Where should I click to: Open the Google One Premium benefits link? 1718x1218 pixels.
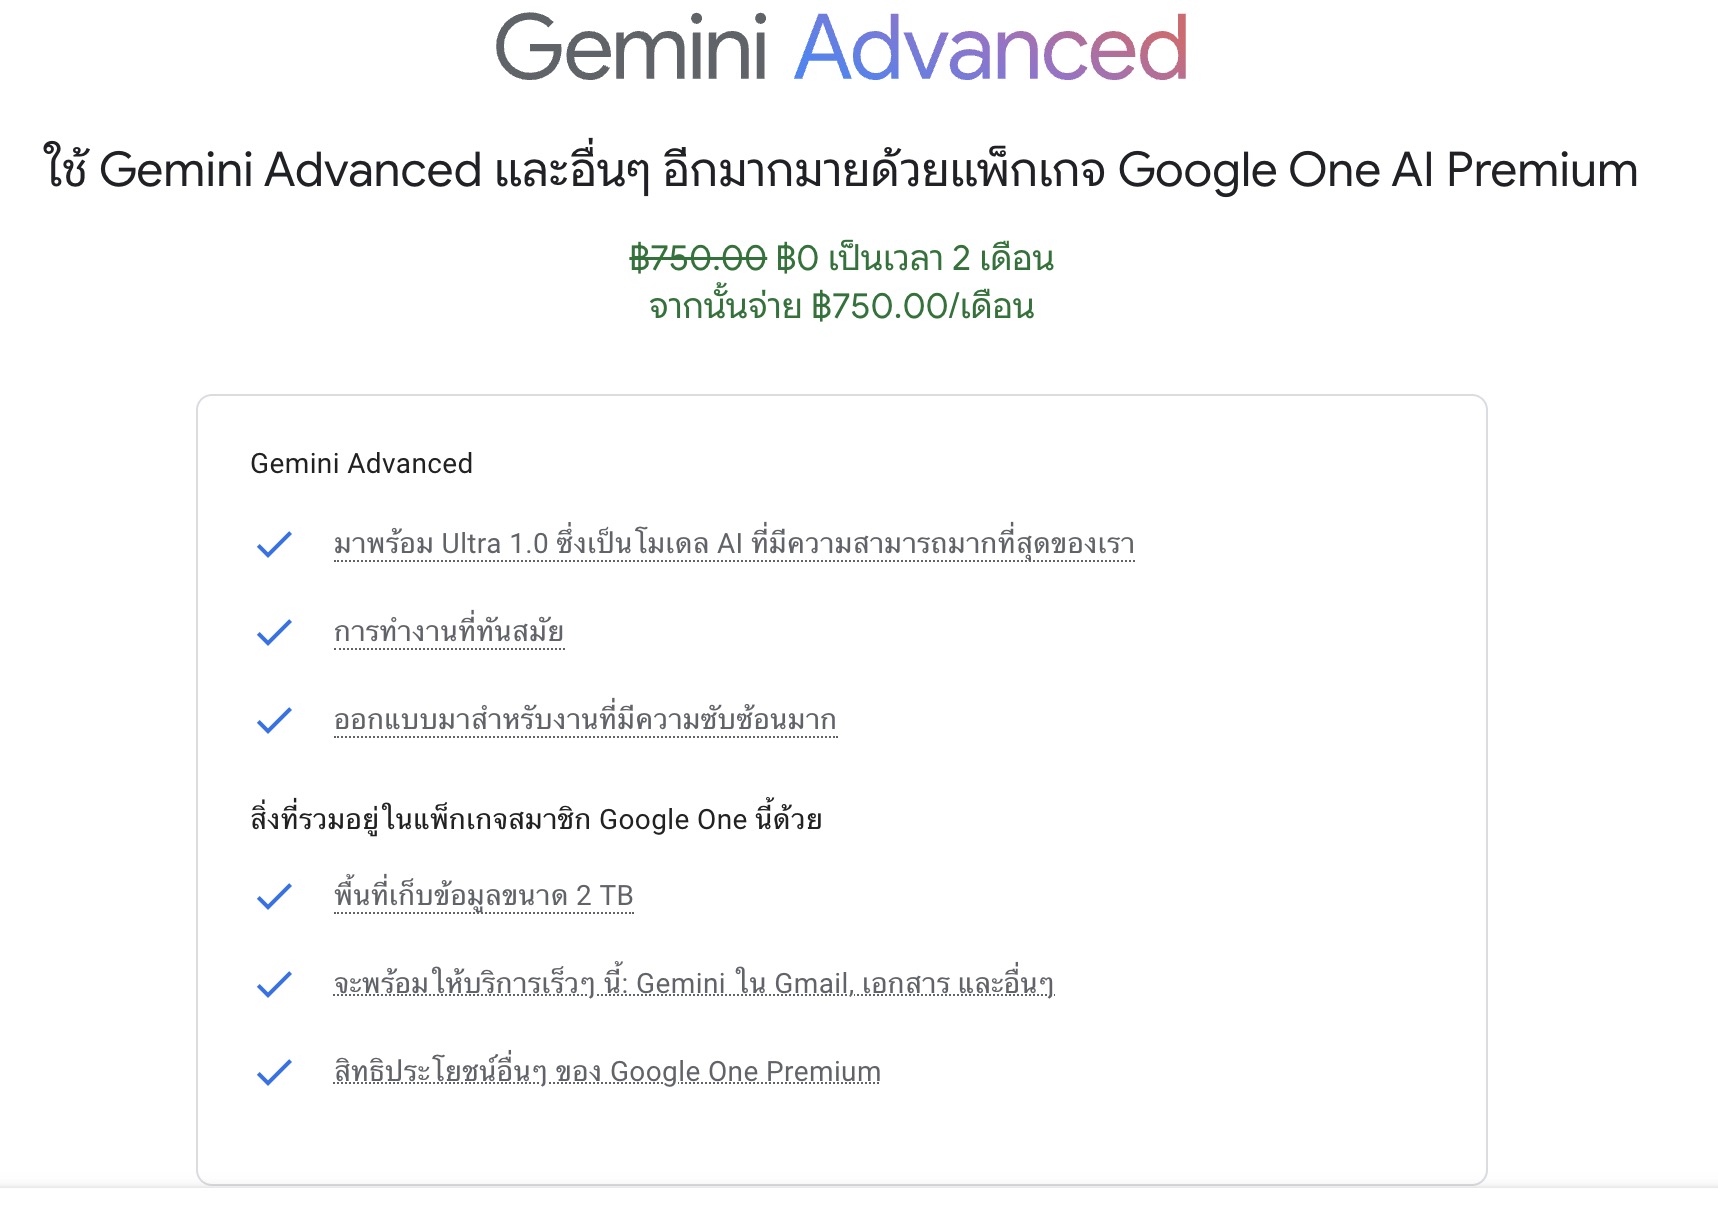pos(607,1072)
